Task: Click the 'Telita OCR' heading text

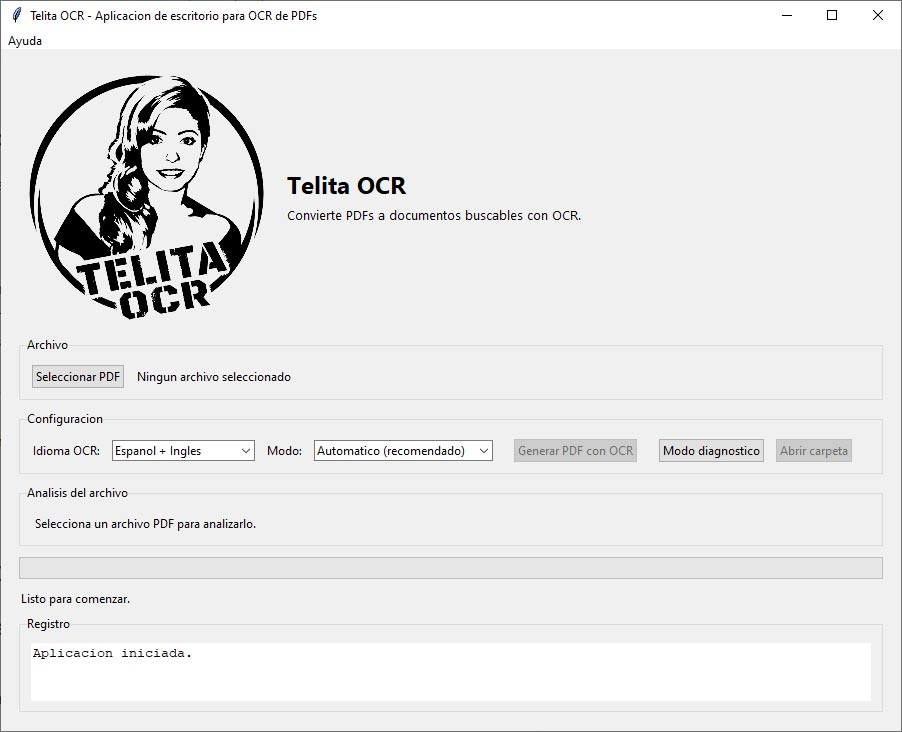Action: tap(346, 186)
